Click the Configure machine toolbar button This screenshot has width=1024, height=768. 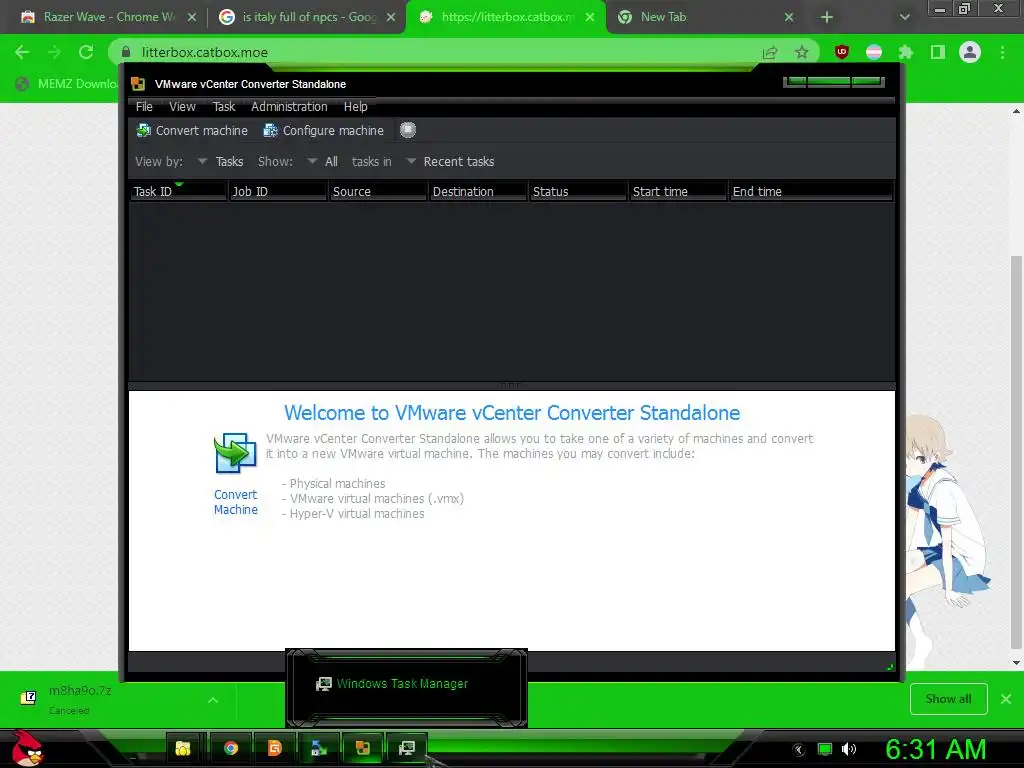point(324,131)
